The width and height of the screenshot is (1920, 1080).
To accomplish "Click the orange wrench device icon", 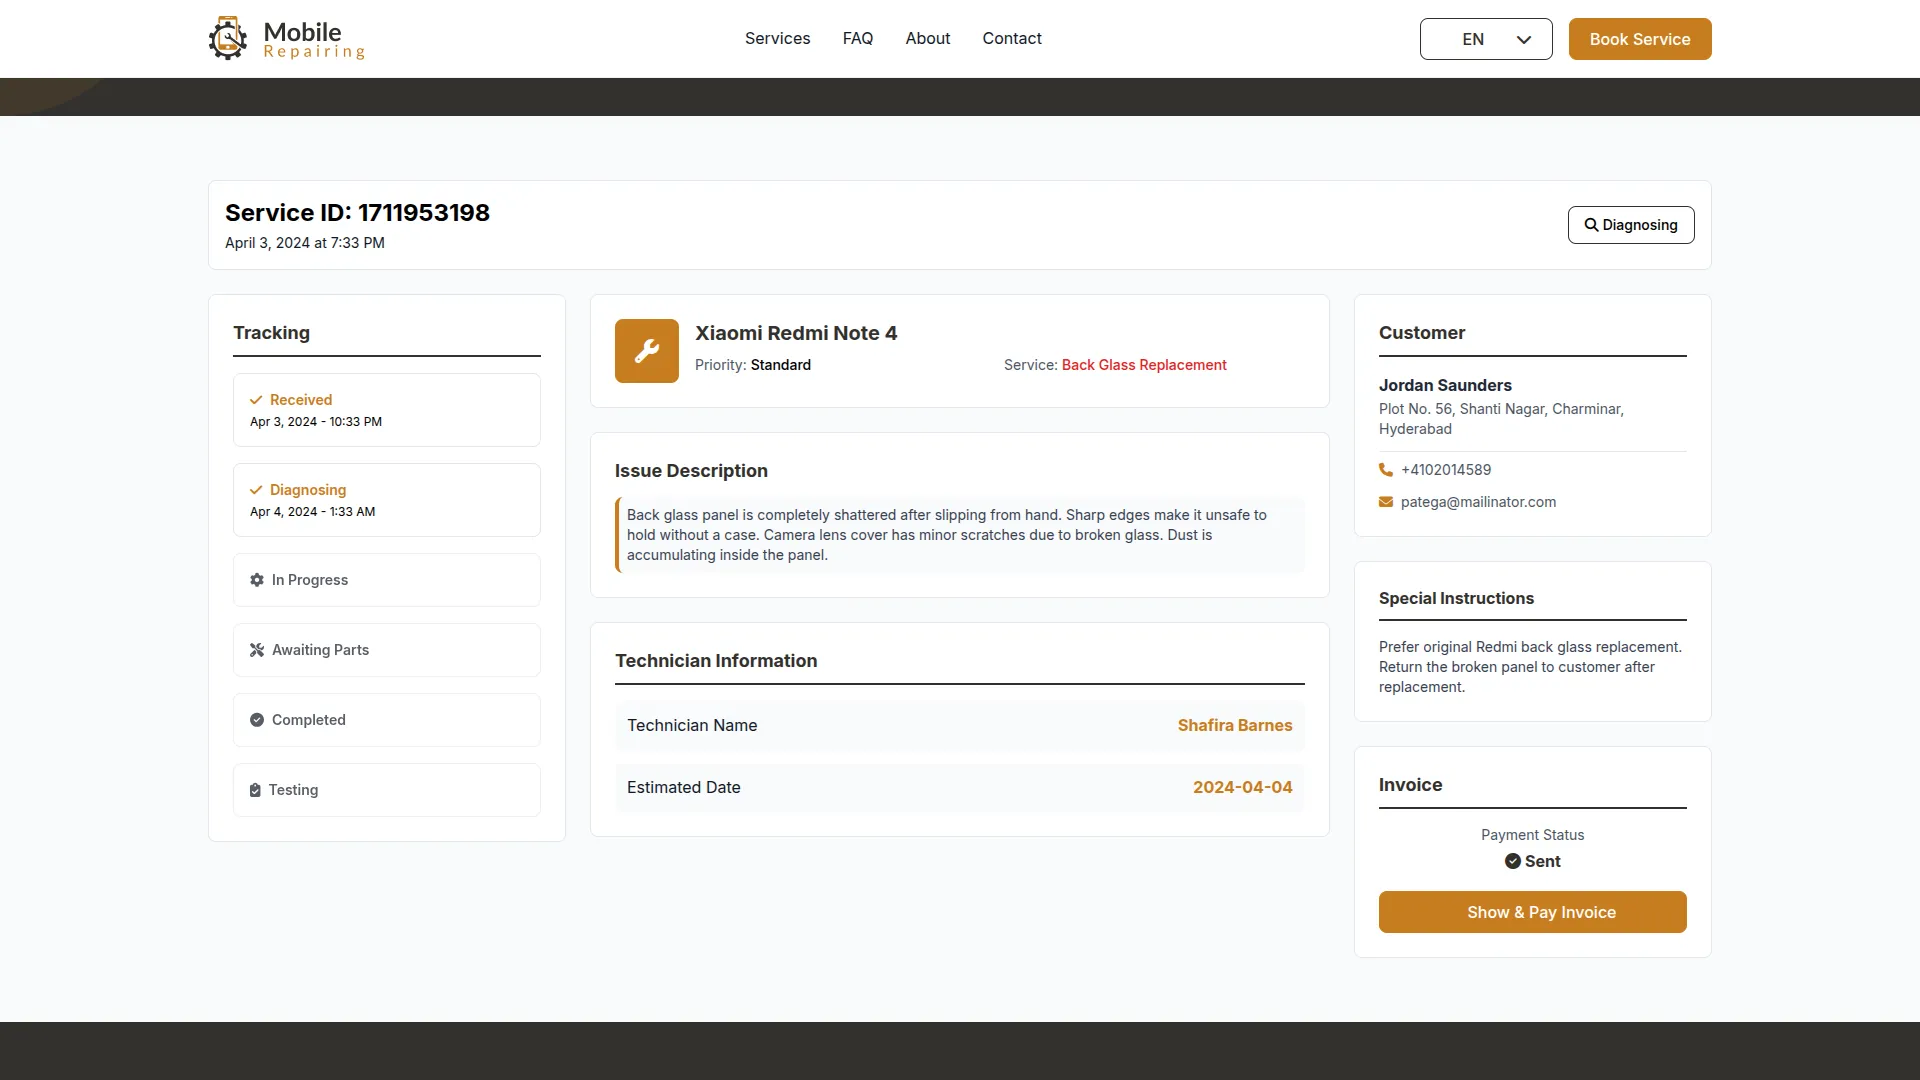I will tap(647, 351).
